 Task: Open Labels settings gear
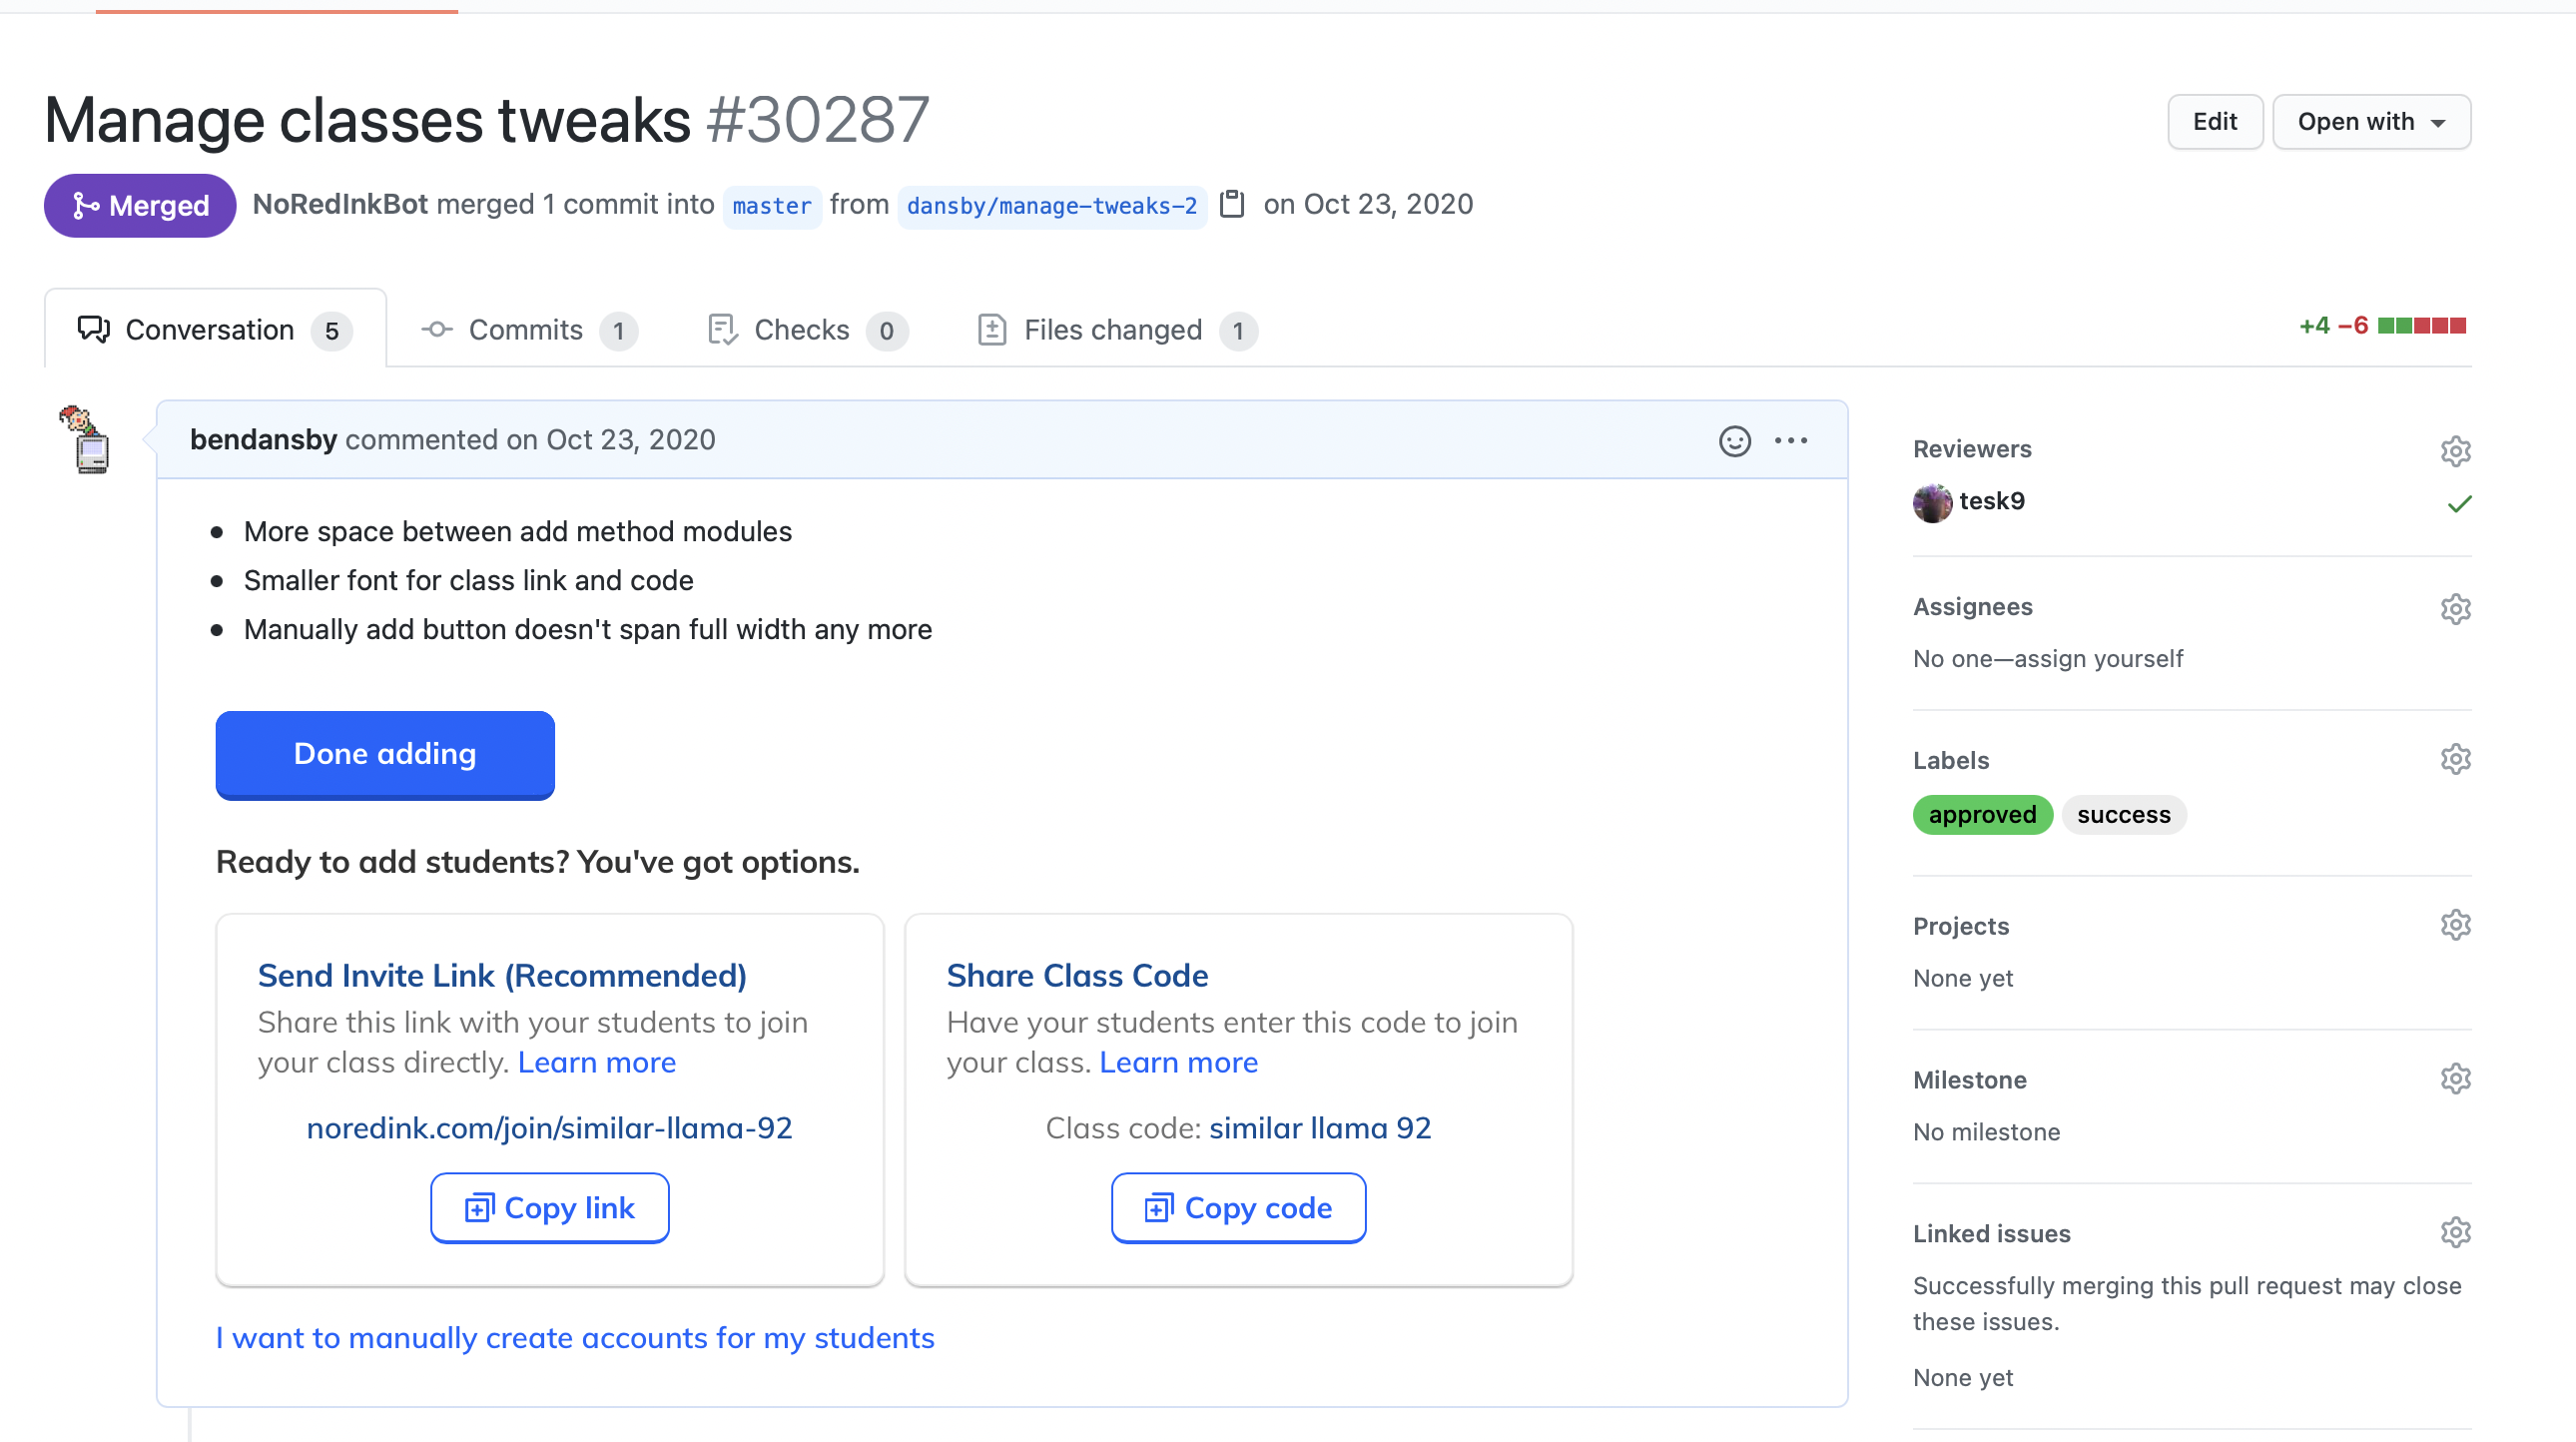[x=2455, y=759]
